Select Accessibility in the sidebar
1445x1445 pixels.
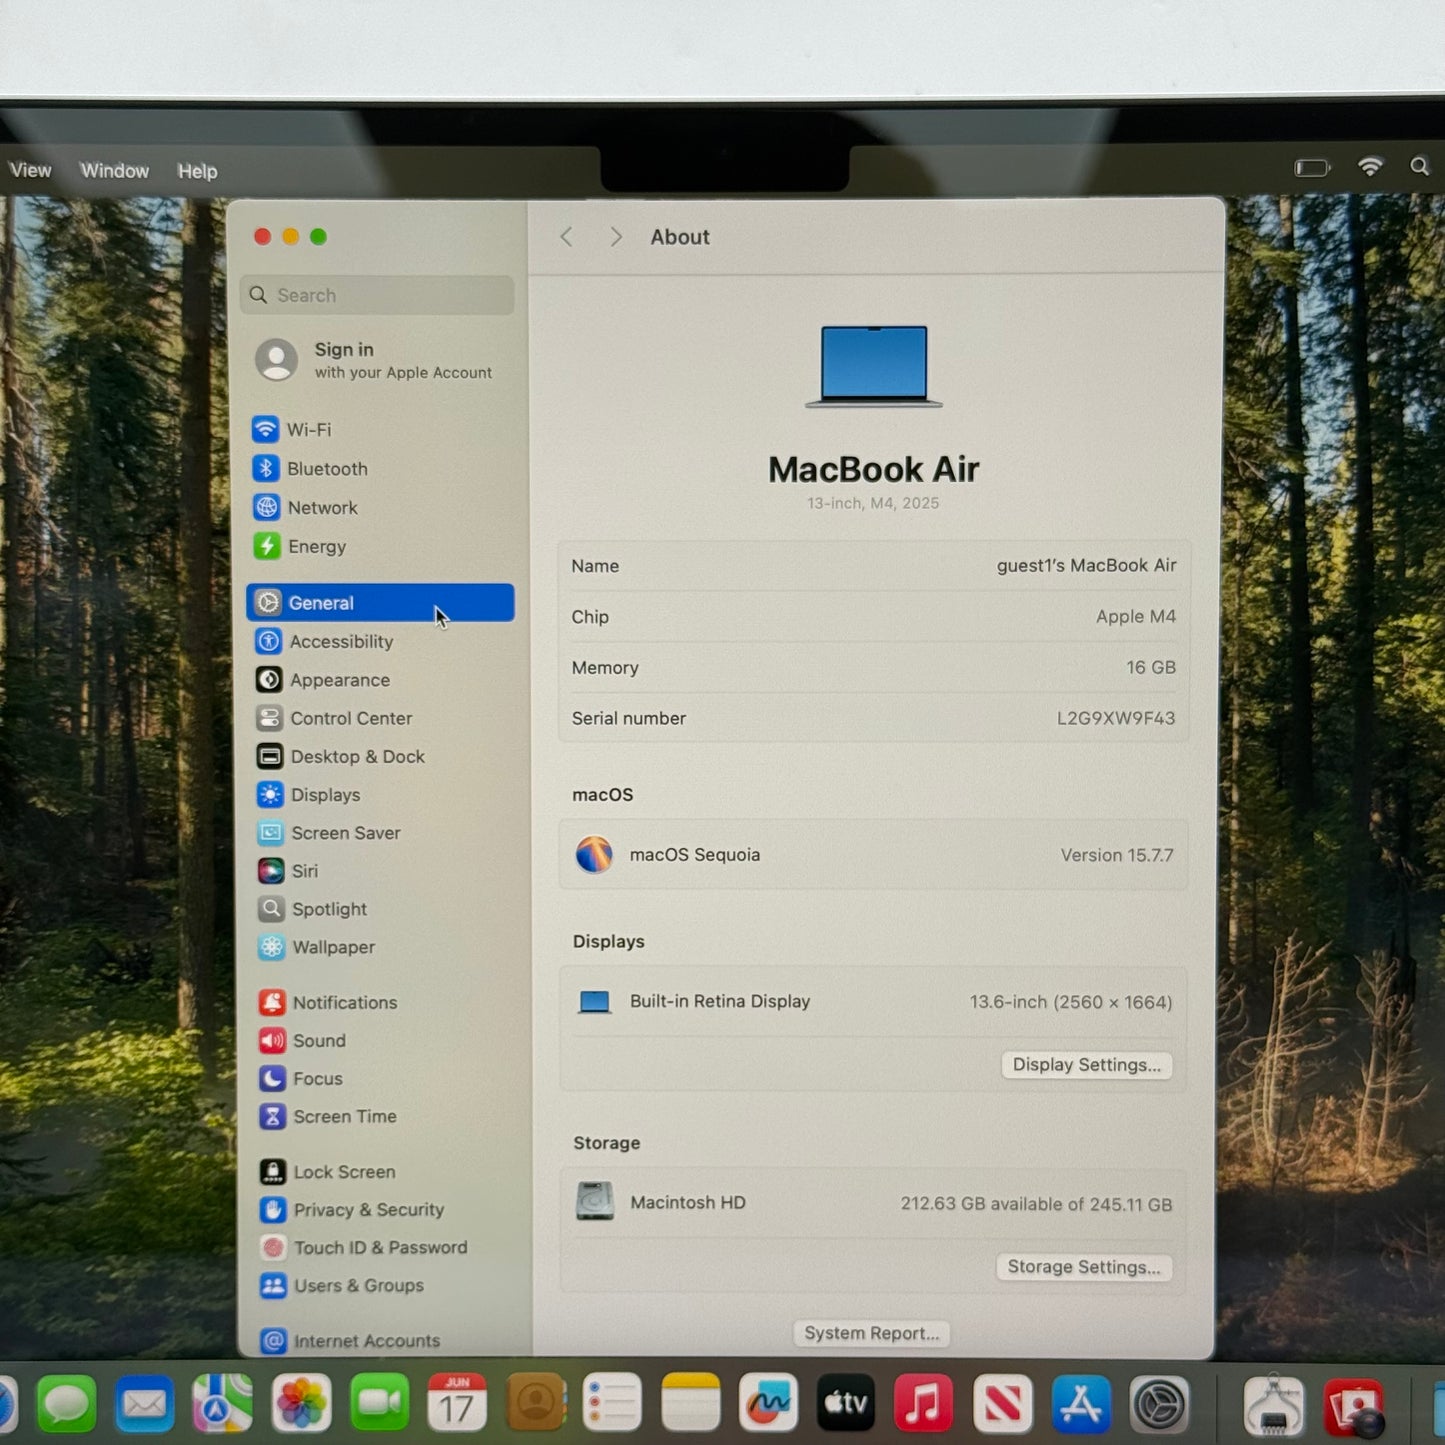pos(324,642)
